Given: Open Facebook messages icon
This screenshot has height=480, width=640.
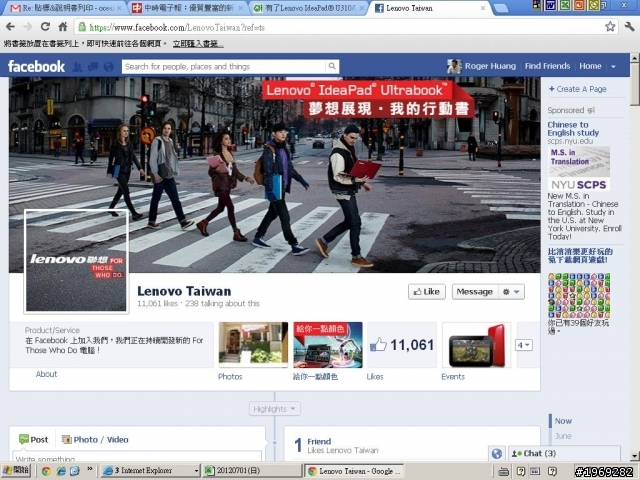Looking at the screenshot, I should point(93,67).
